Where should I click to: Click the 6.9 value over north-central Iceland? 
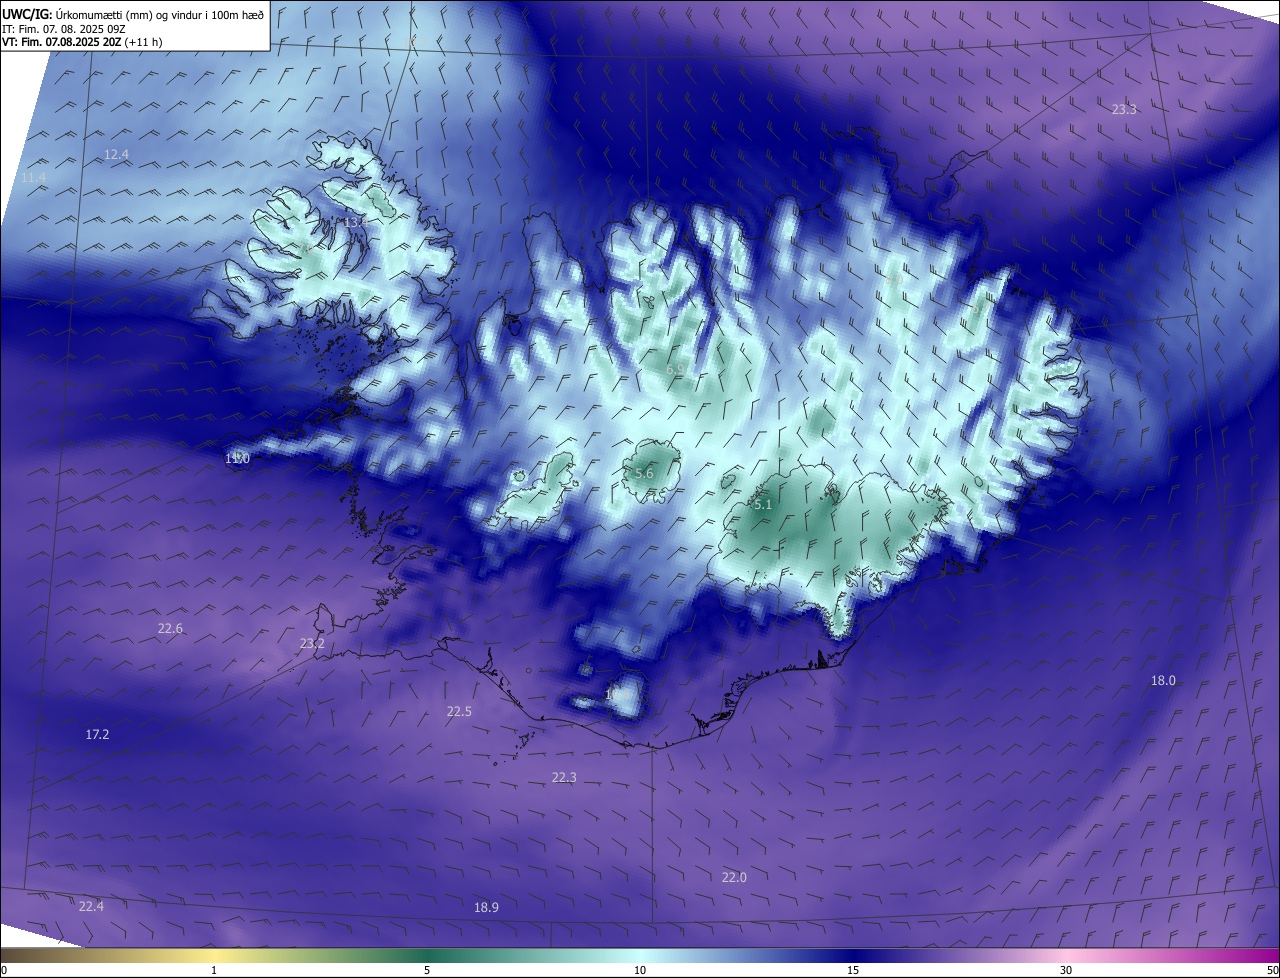(x=675, y=369)
